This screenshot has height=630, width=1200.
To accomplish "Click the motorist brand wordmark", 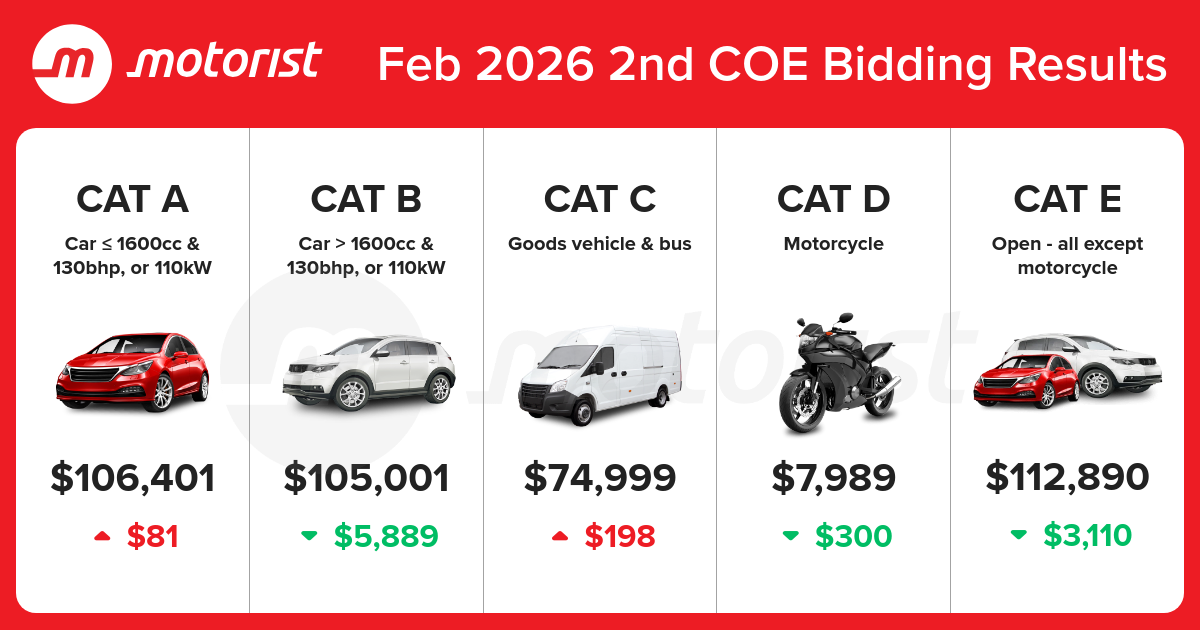I will pos(225,62).
